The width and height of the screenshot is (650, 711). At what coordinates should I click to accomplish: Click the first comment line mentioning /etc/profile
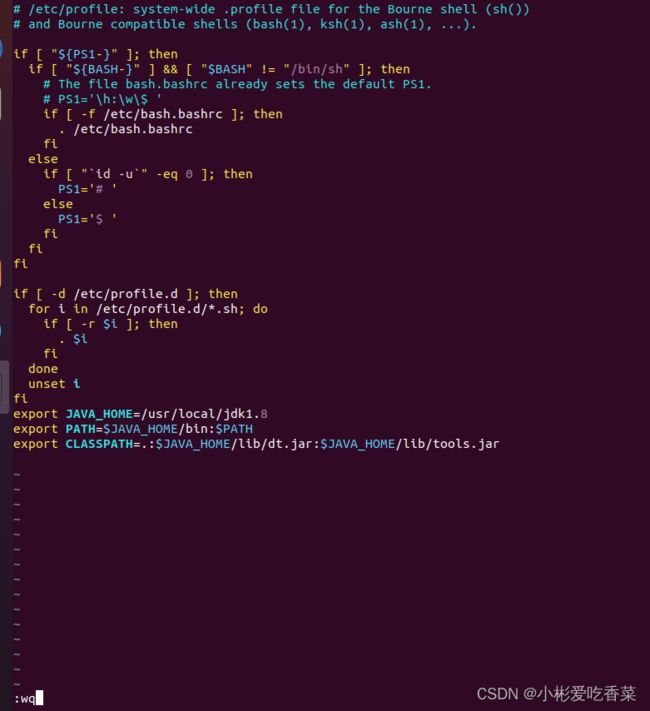[x=271, y=10]
